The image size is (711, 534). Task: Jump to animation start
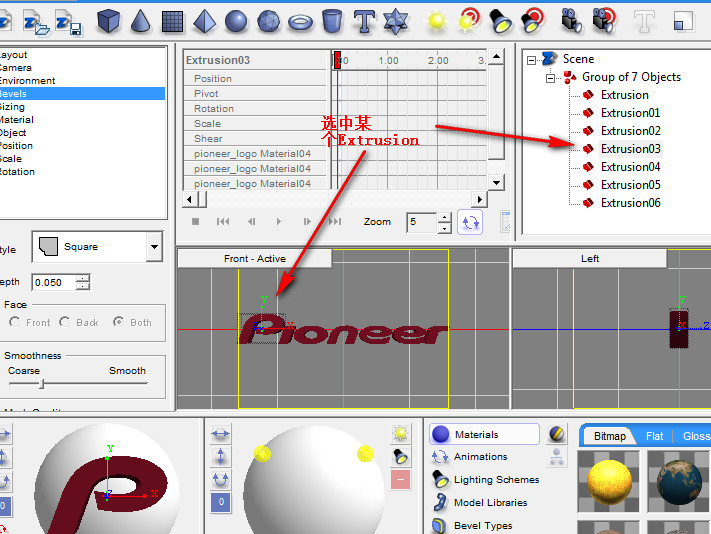(x=223, y=222)
